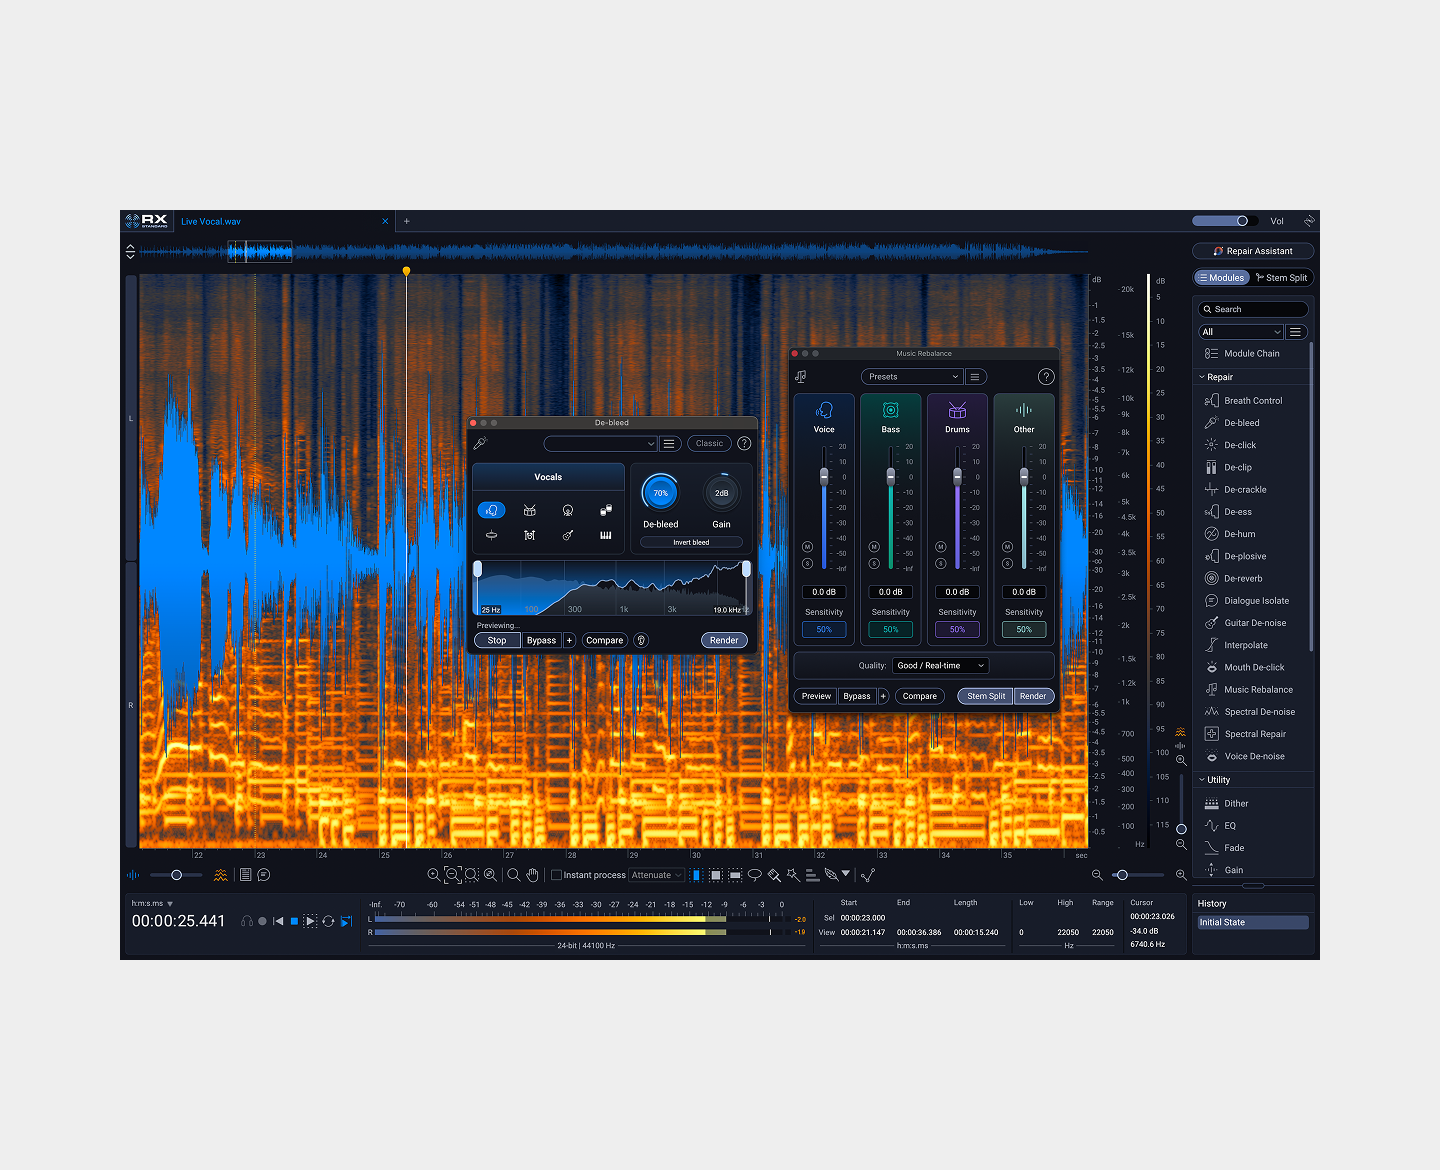
Task: Open De-bleed help question mark
Action: [x=744, y=443]
